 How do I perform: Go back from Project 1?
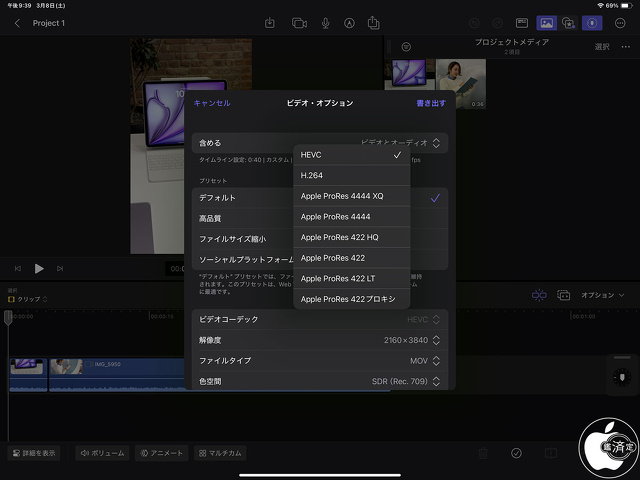[17, 23]
